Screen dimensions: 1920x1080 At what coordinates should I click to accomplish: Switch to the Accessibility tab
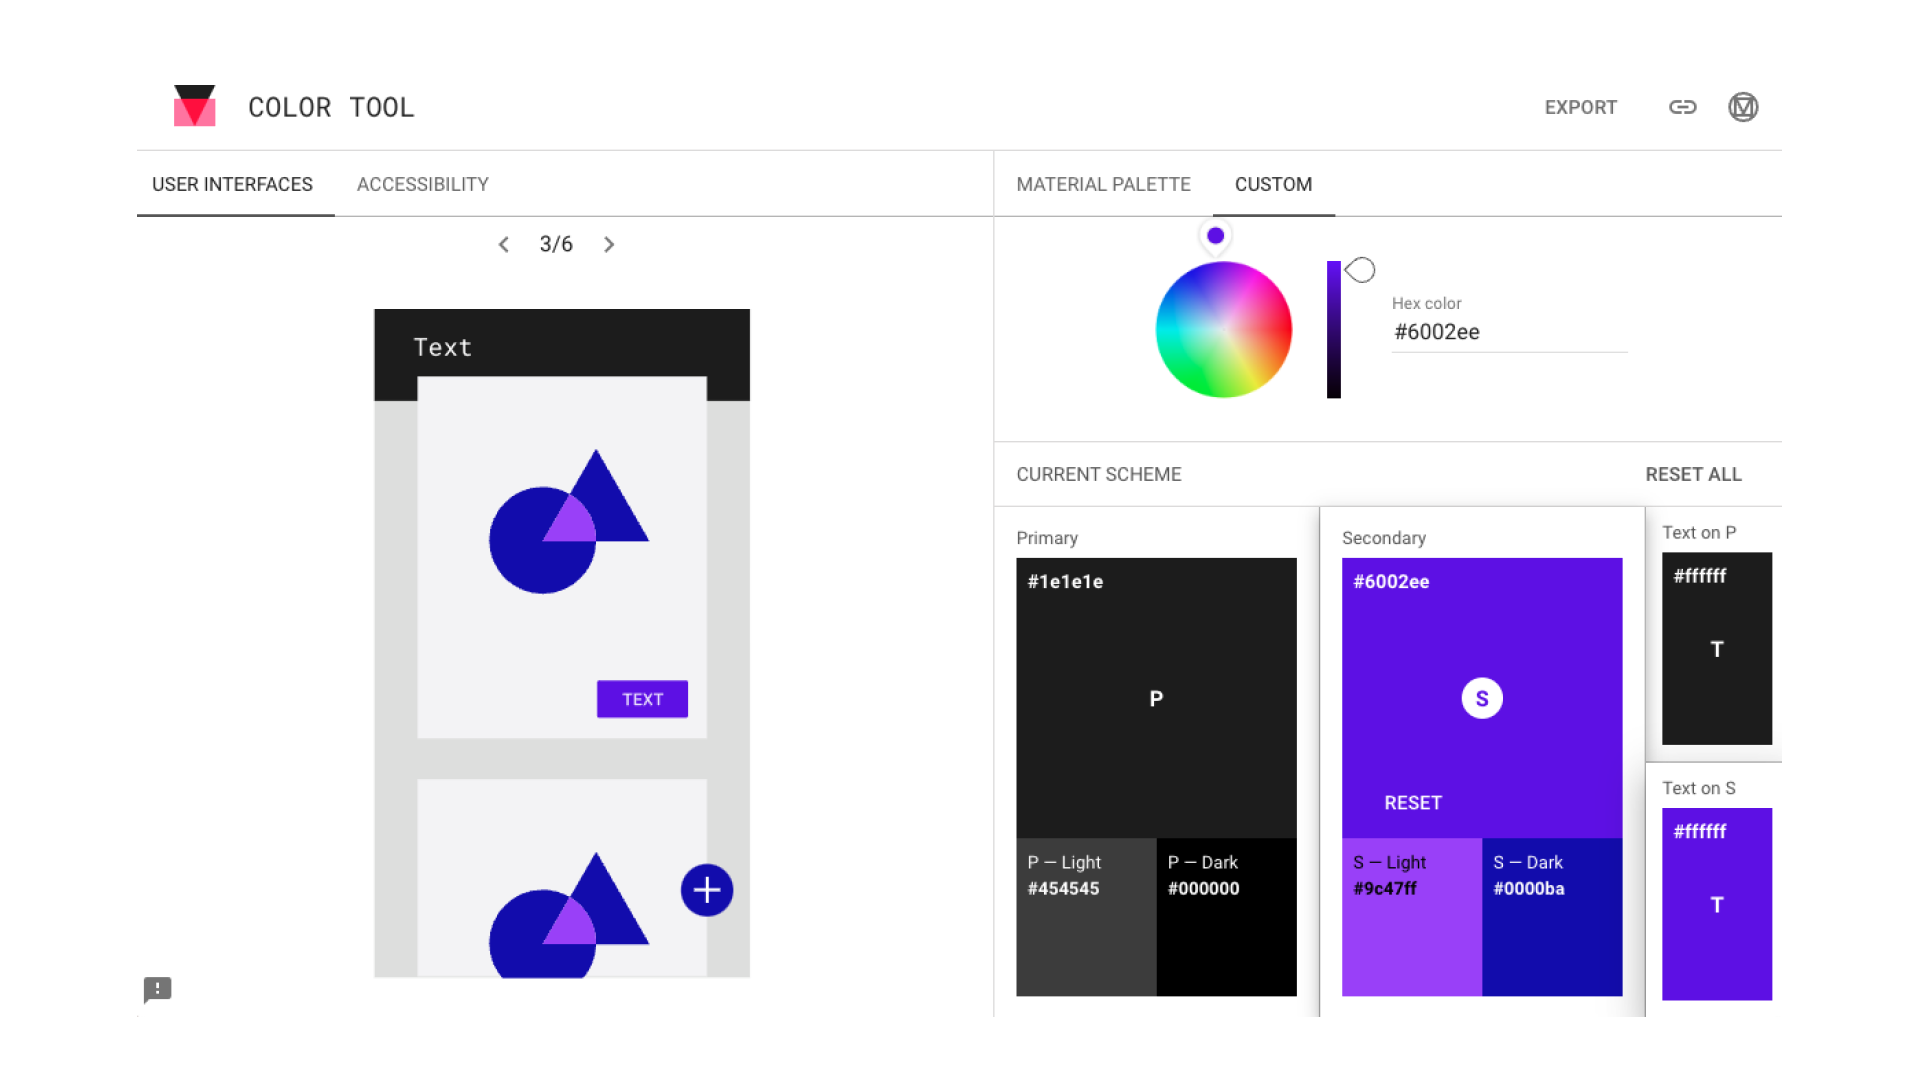pyautogui.click(x=422, y=185)
